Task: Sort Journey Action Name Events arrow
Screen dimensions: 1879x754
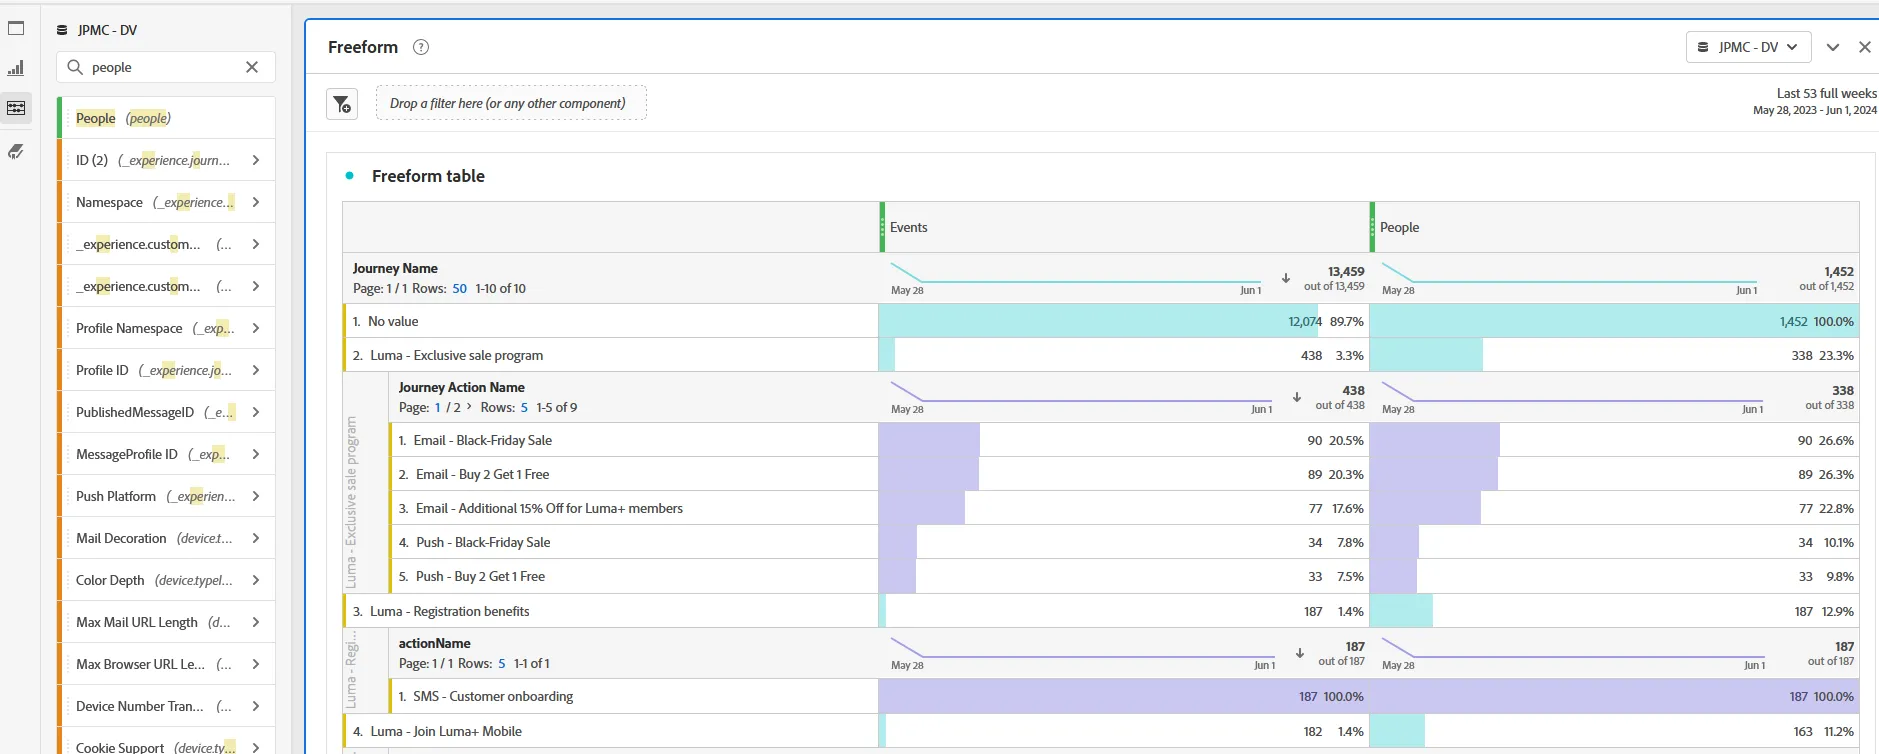Action: pos(1297,397)
